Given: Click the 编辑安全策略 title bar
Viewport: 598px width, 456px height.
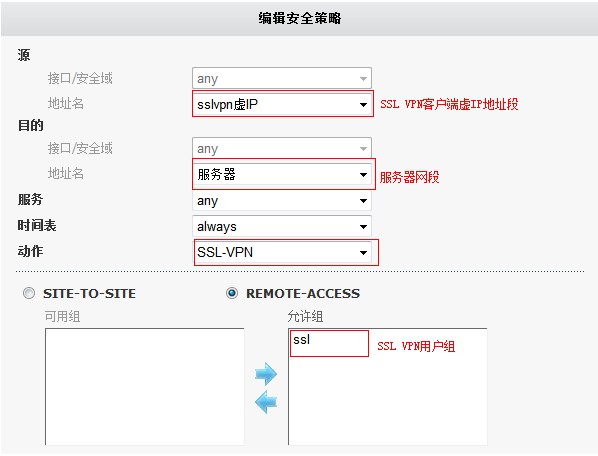Looking at the screenshot, I should [299, 18].
